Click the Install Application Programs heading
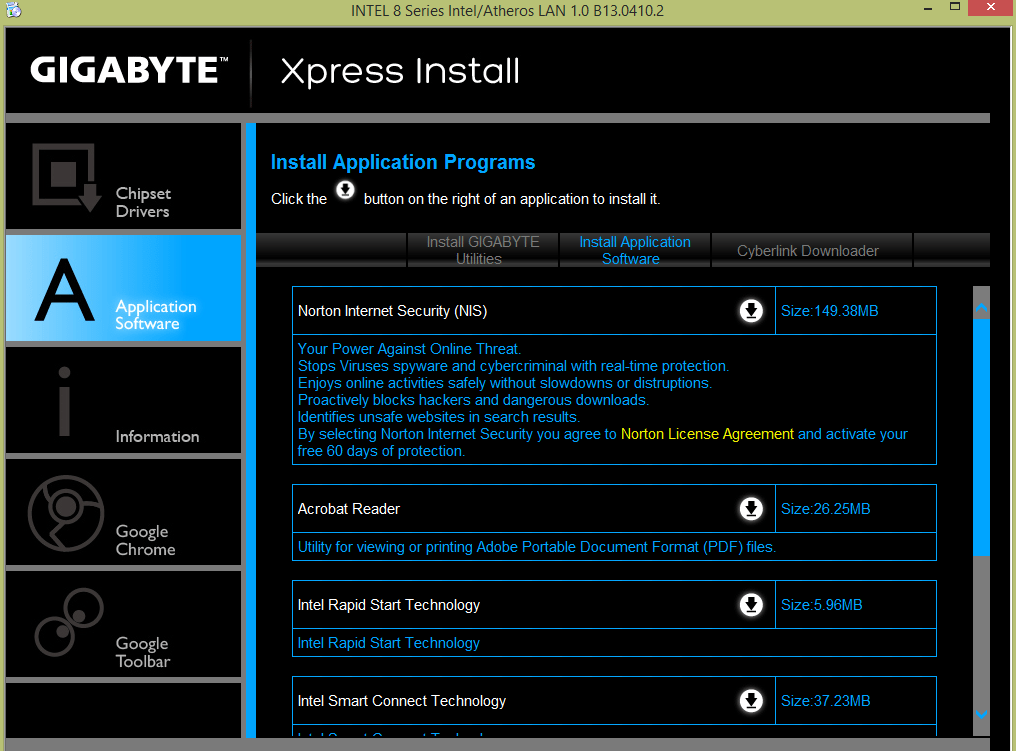This screenshot has width=1016, height=751. point(403,162)
